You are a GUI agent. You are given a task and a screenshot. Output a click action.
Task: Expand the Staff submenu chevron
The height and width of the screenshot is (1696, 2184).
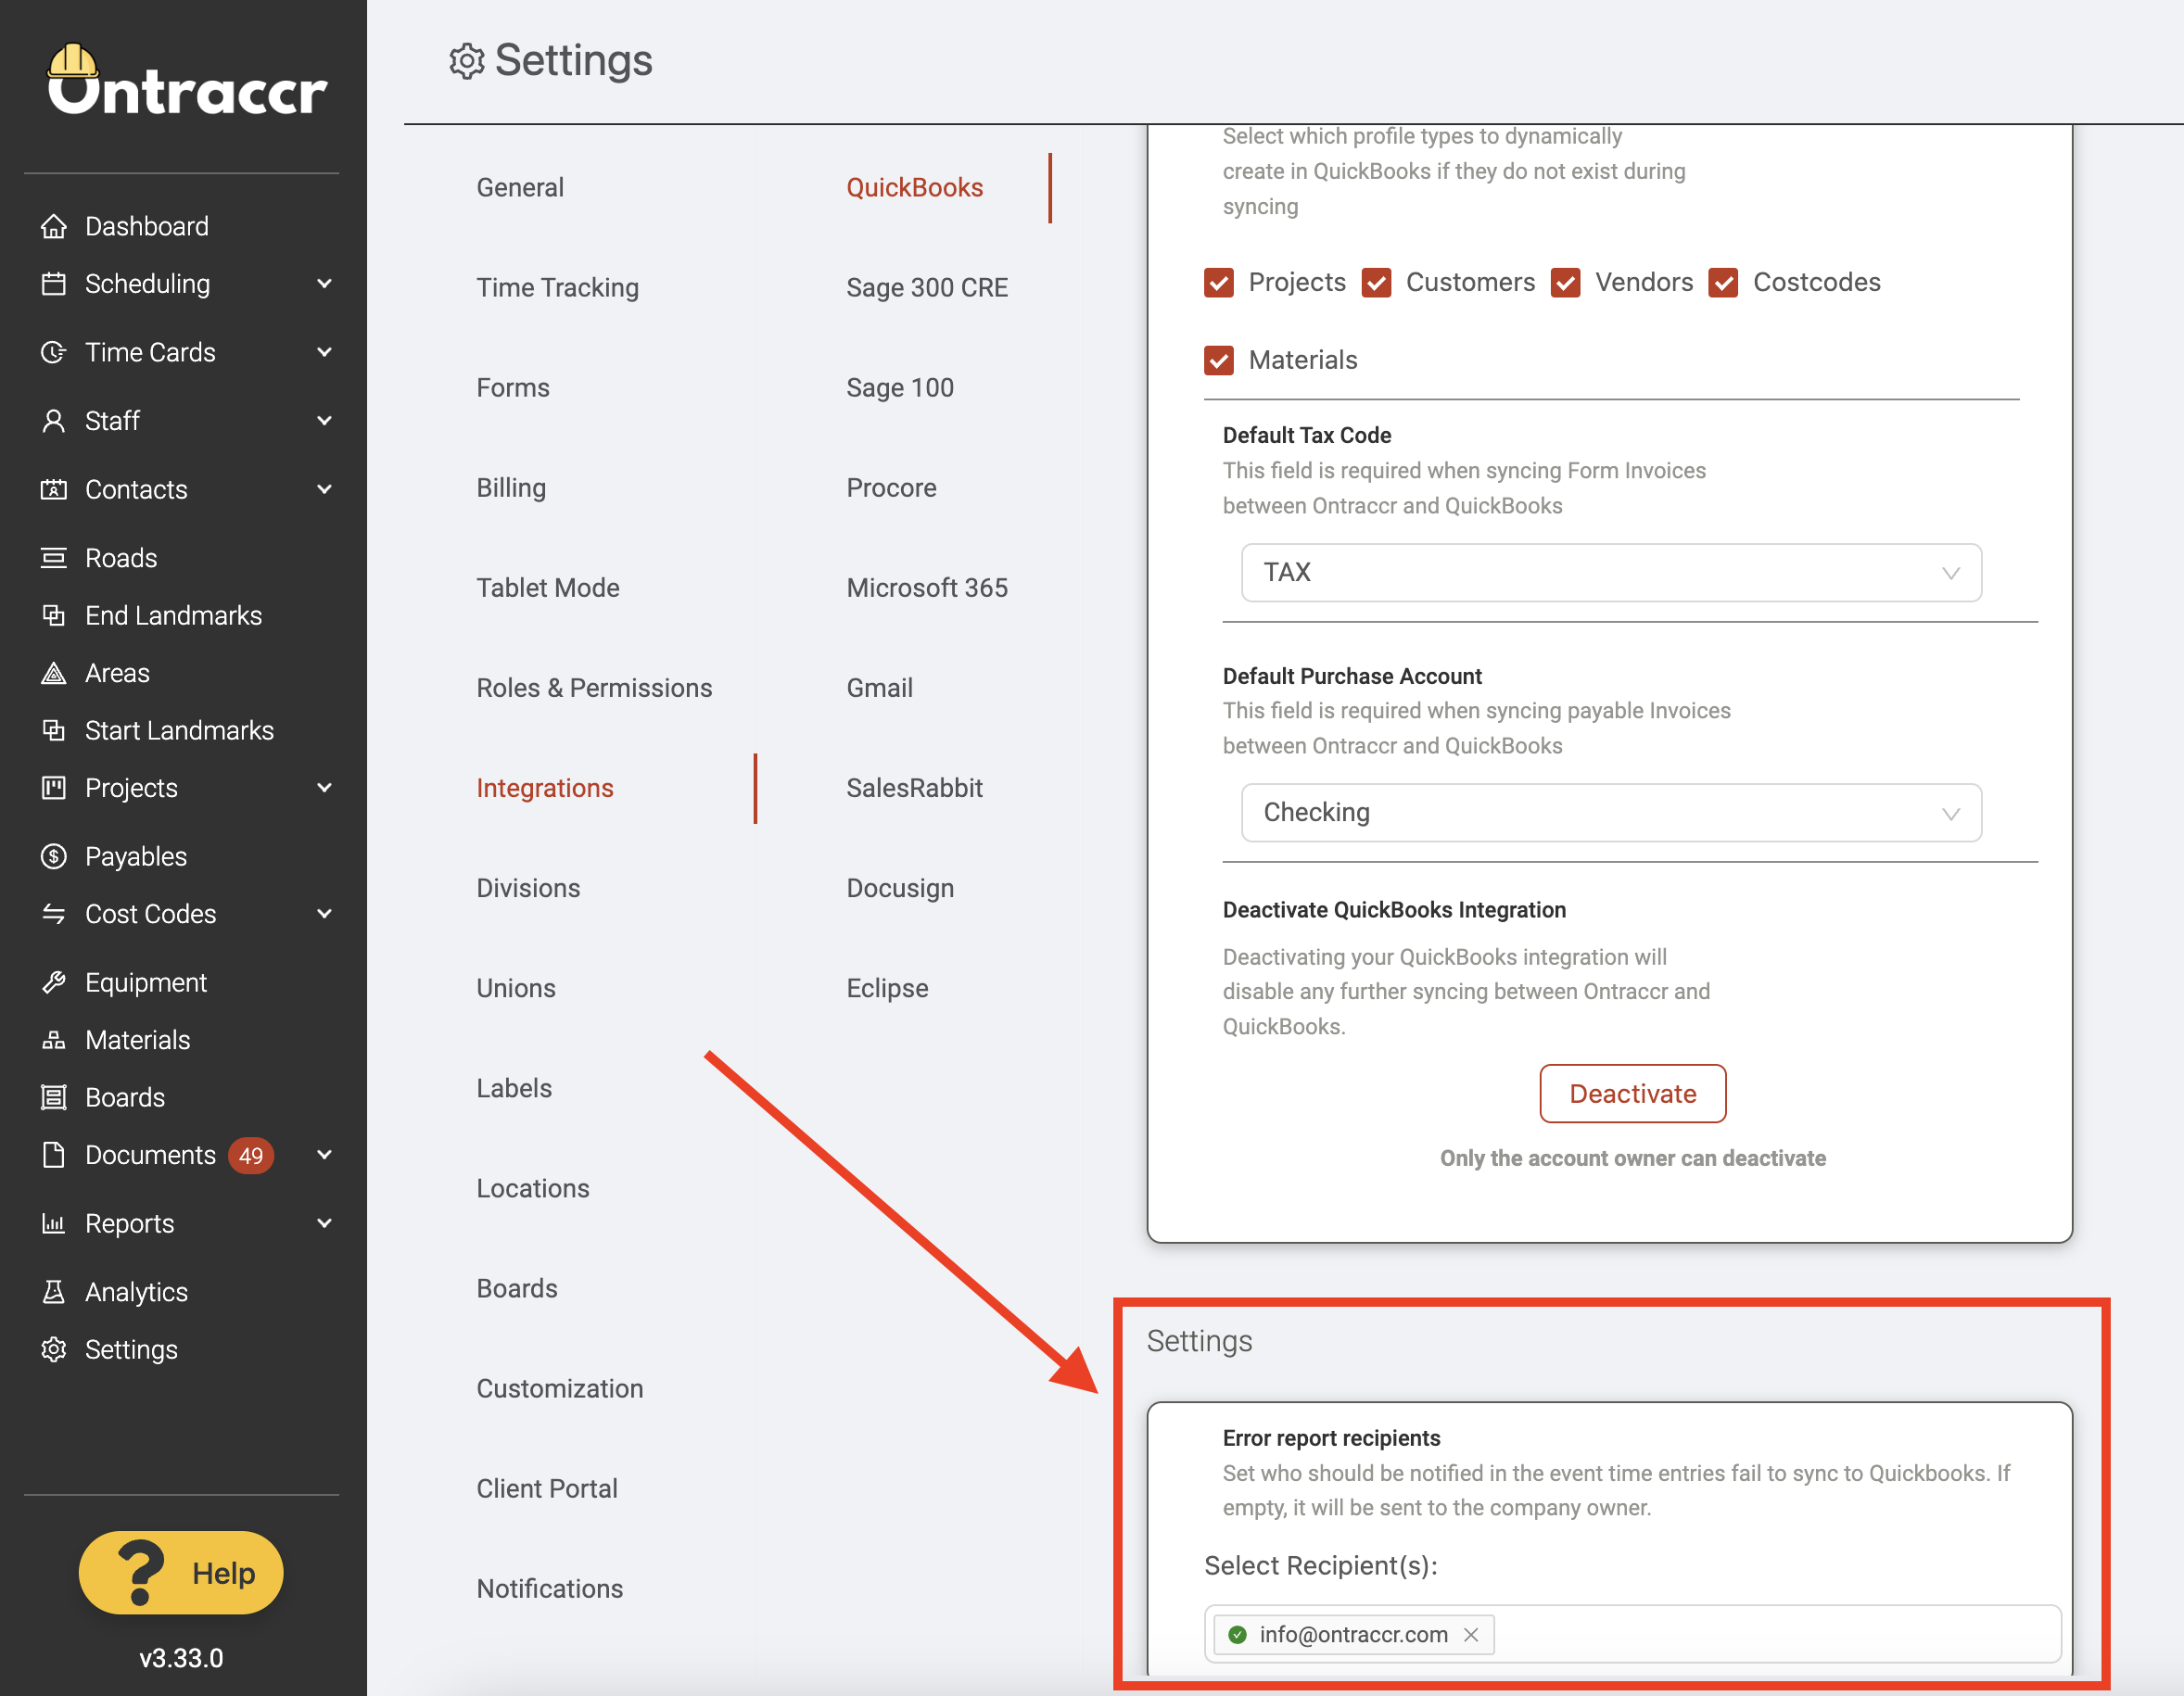[x=324, y=421]
